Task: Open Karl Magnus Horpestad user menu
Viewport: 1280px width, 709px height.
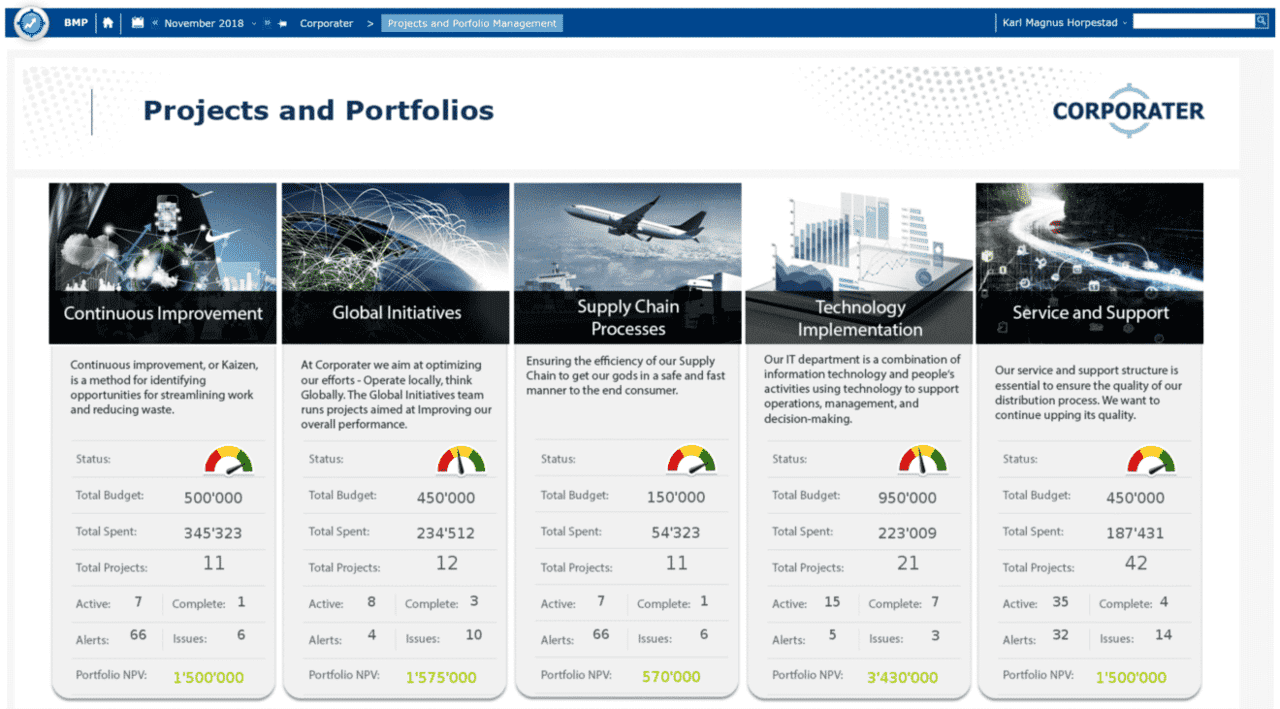Action: click(1064, 23)
